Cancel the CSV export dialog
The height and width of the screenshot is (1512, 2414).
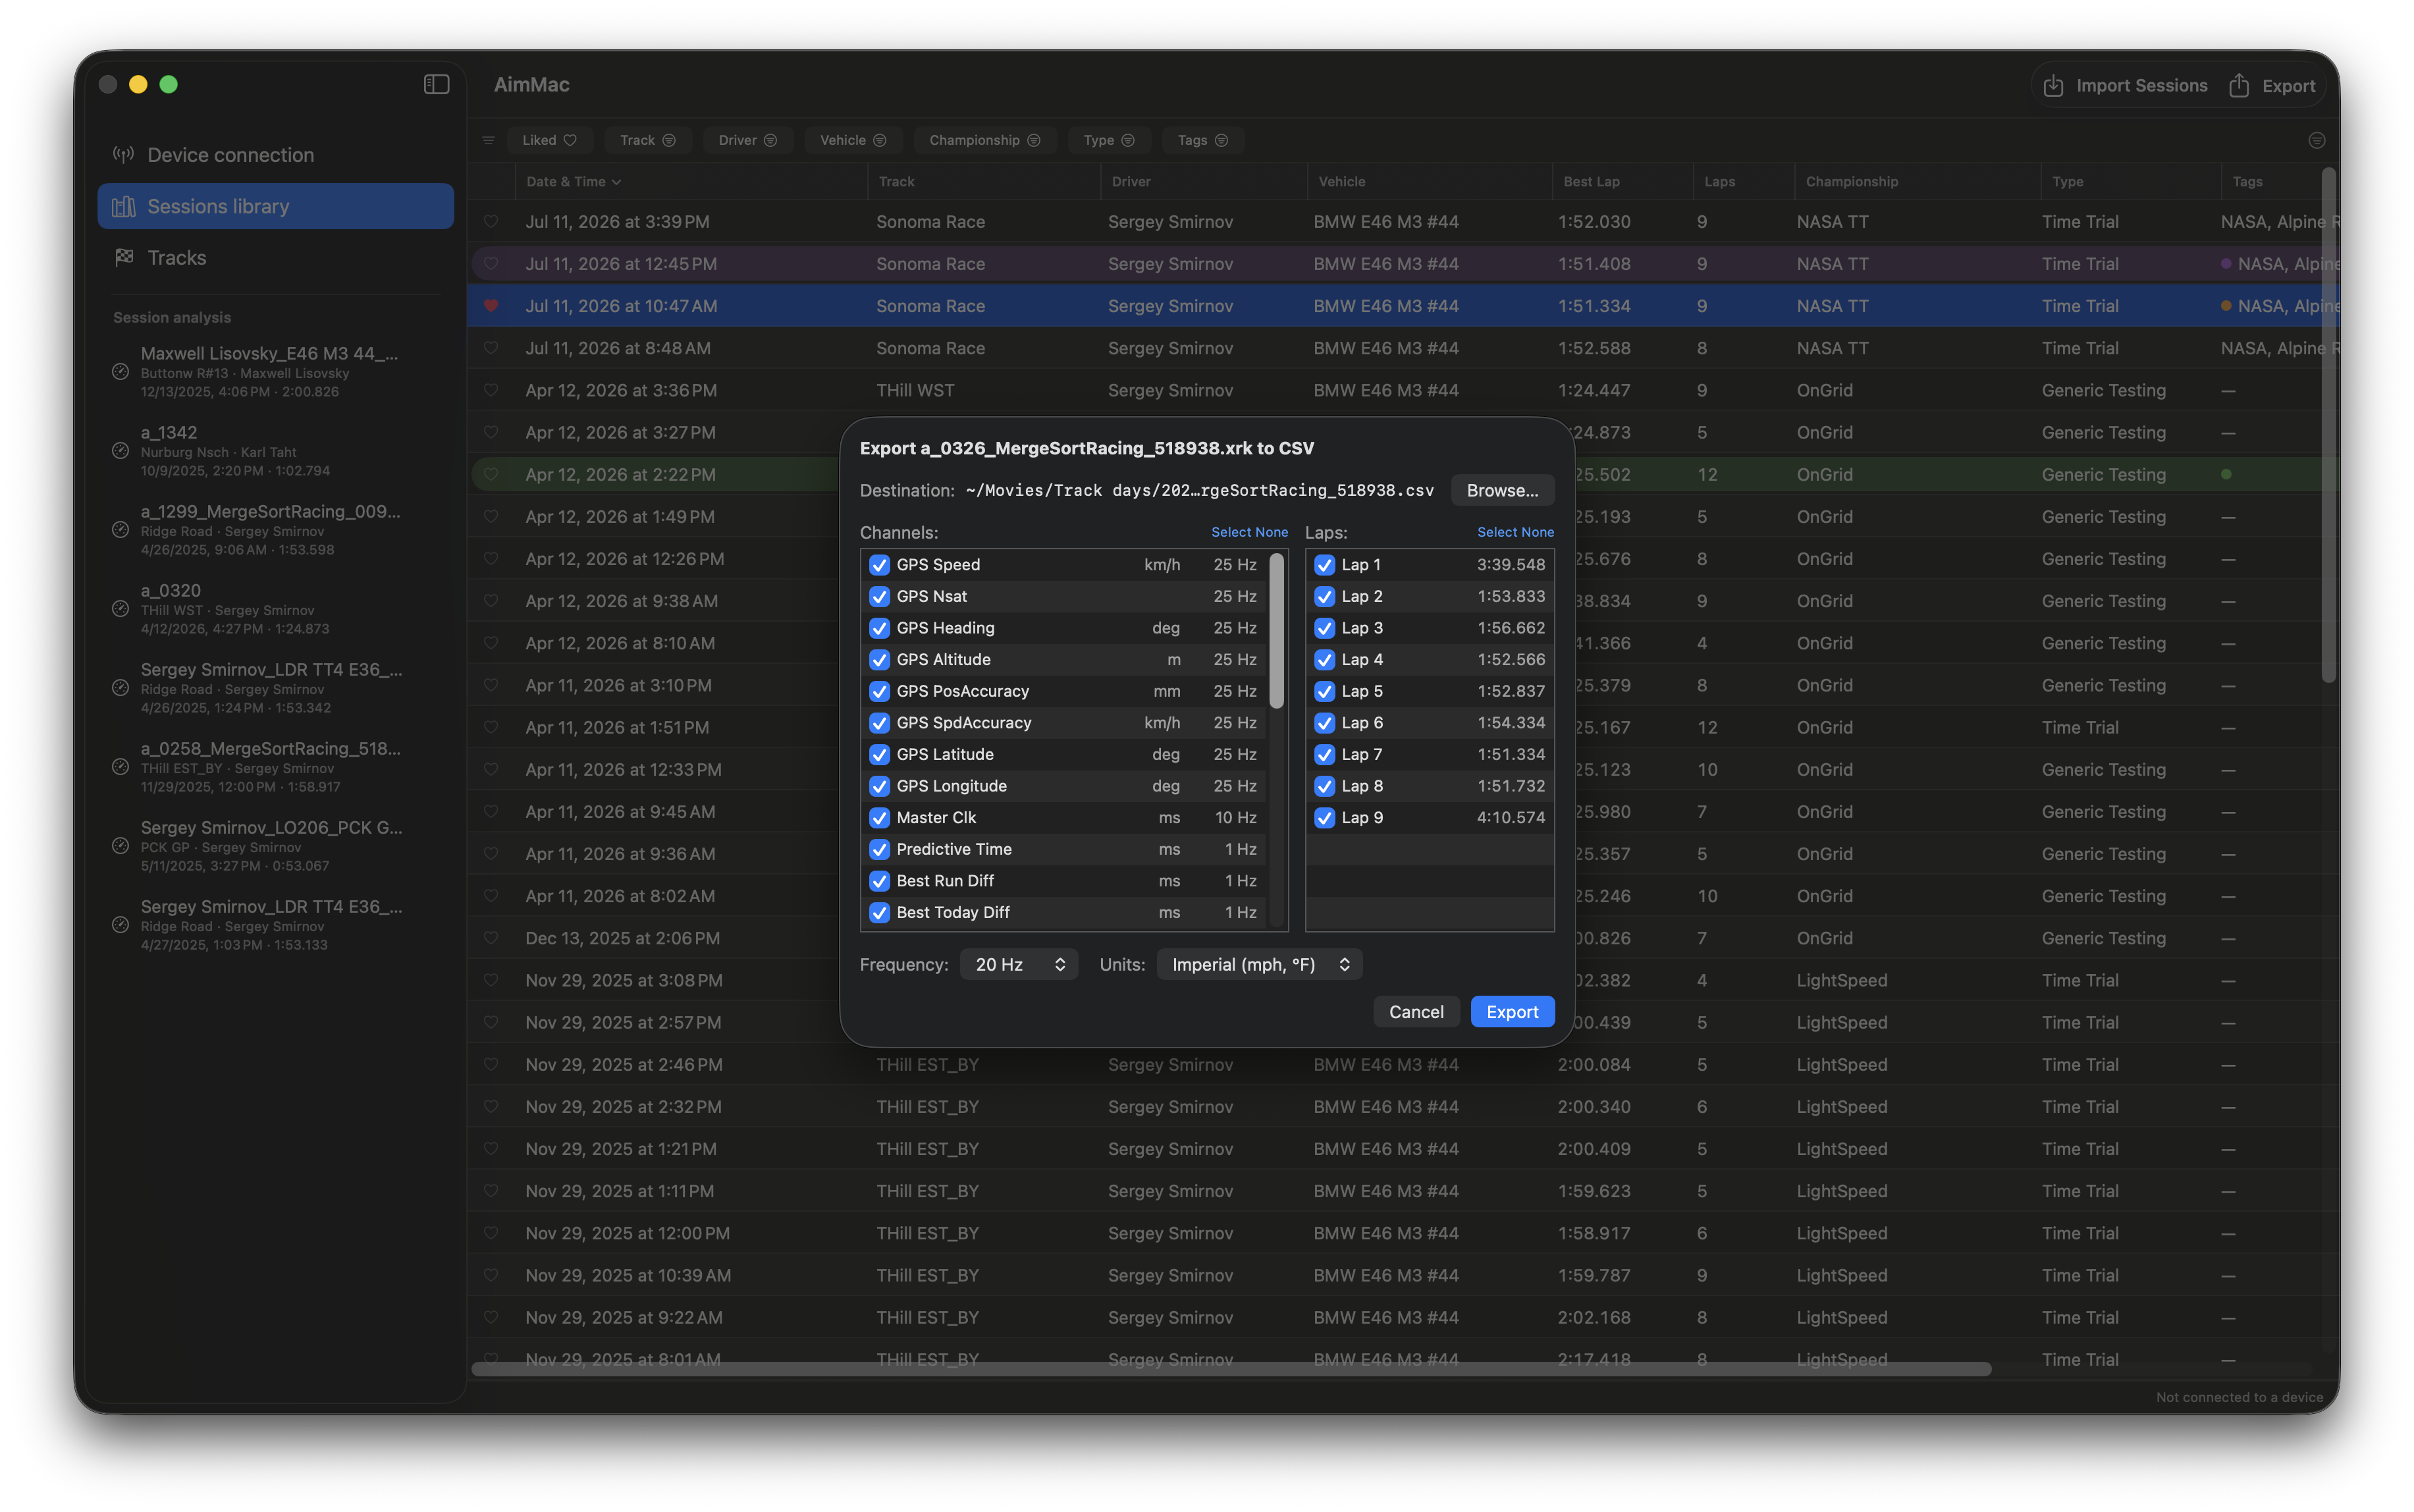(x=1416, y=1012)
